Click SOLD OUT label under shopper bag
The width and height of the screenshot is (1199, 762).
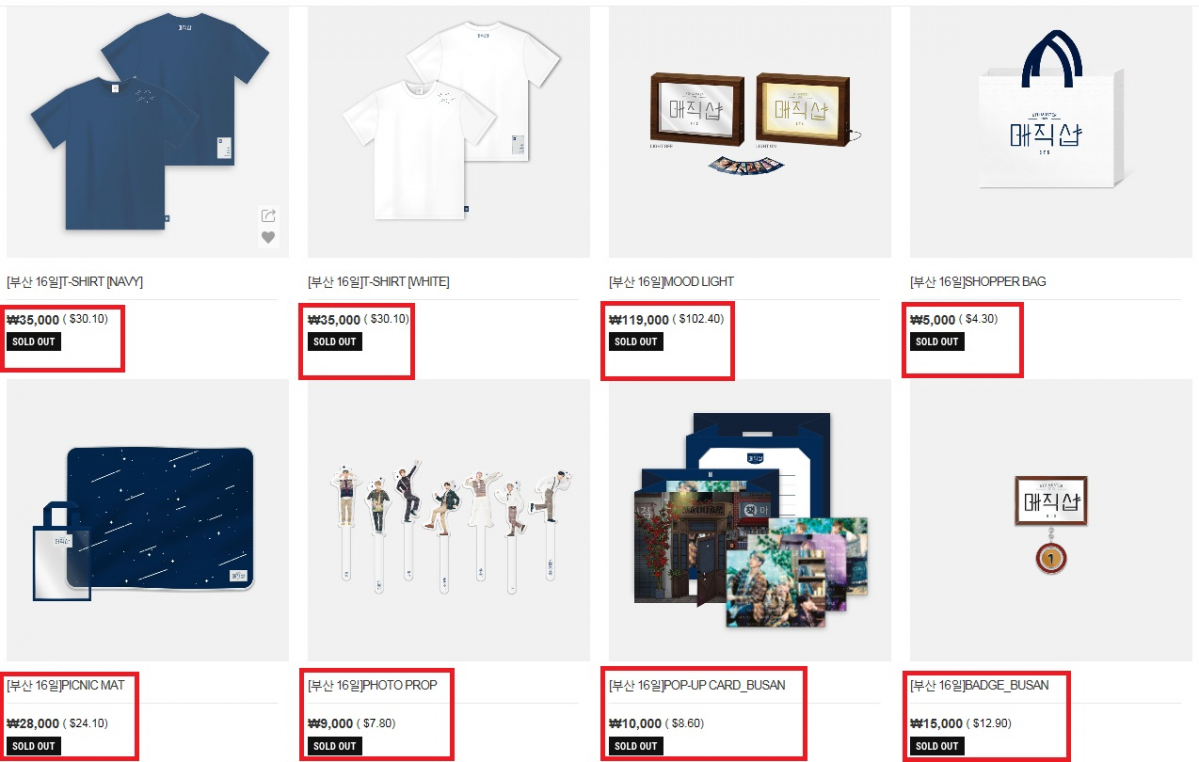(937, 342)
